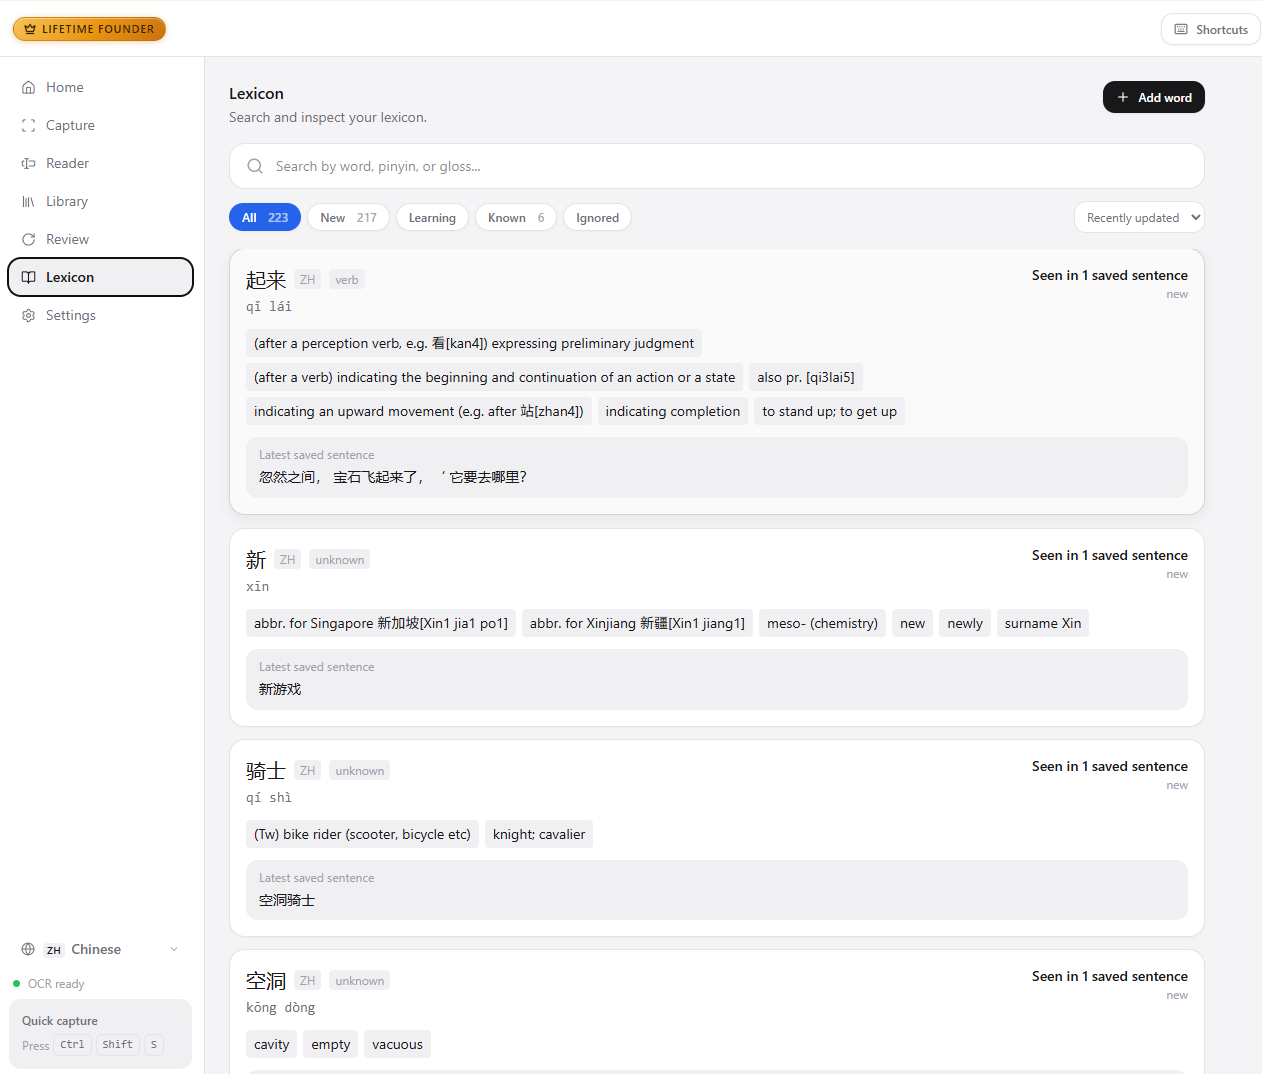Open the 起来 word card
Screen dimensions: 1262x1074
tap(717, 382)
